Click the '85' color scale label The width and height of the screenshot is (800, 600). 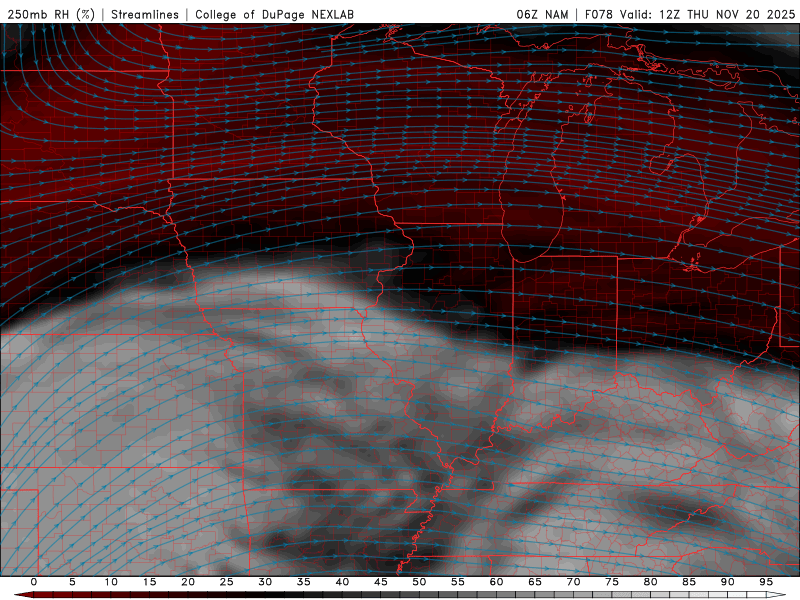[689, 582]
